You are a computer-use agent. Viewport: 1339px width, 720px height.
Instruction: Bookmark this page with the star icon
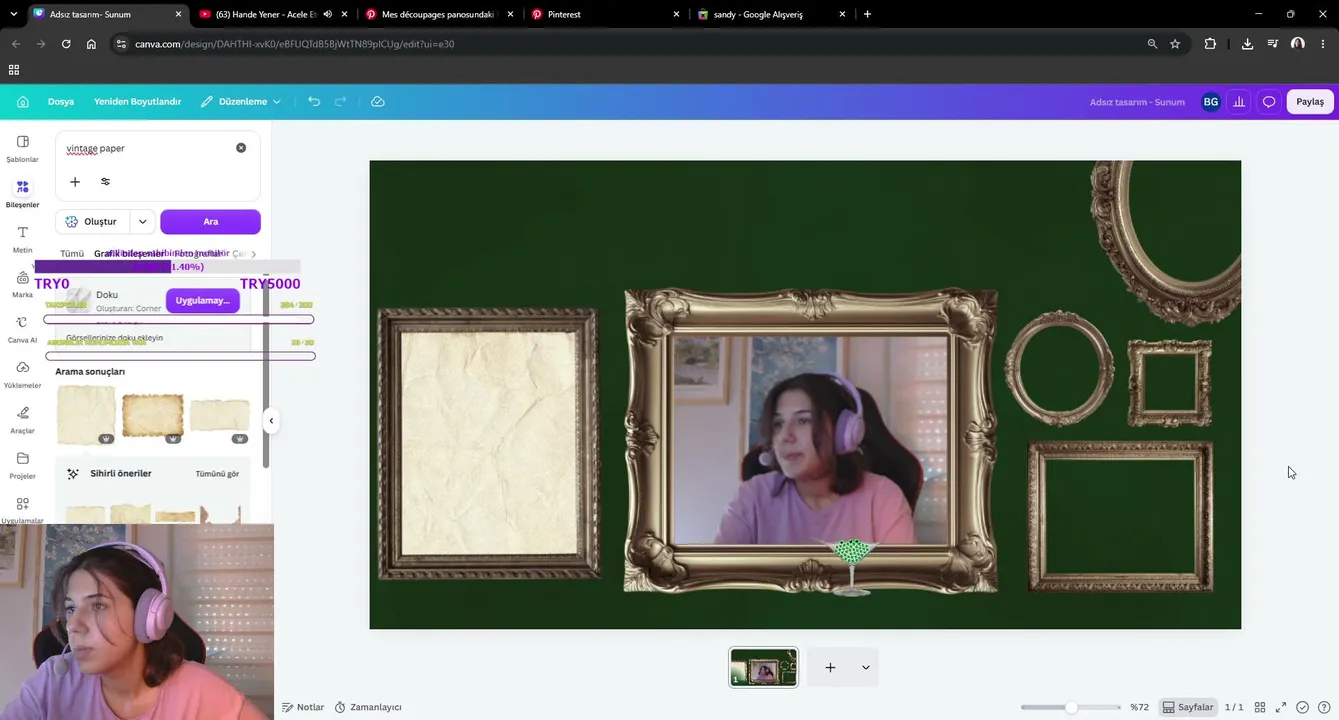pos(1175,44)
